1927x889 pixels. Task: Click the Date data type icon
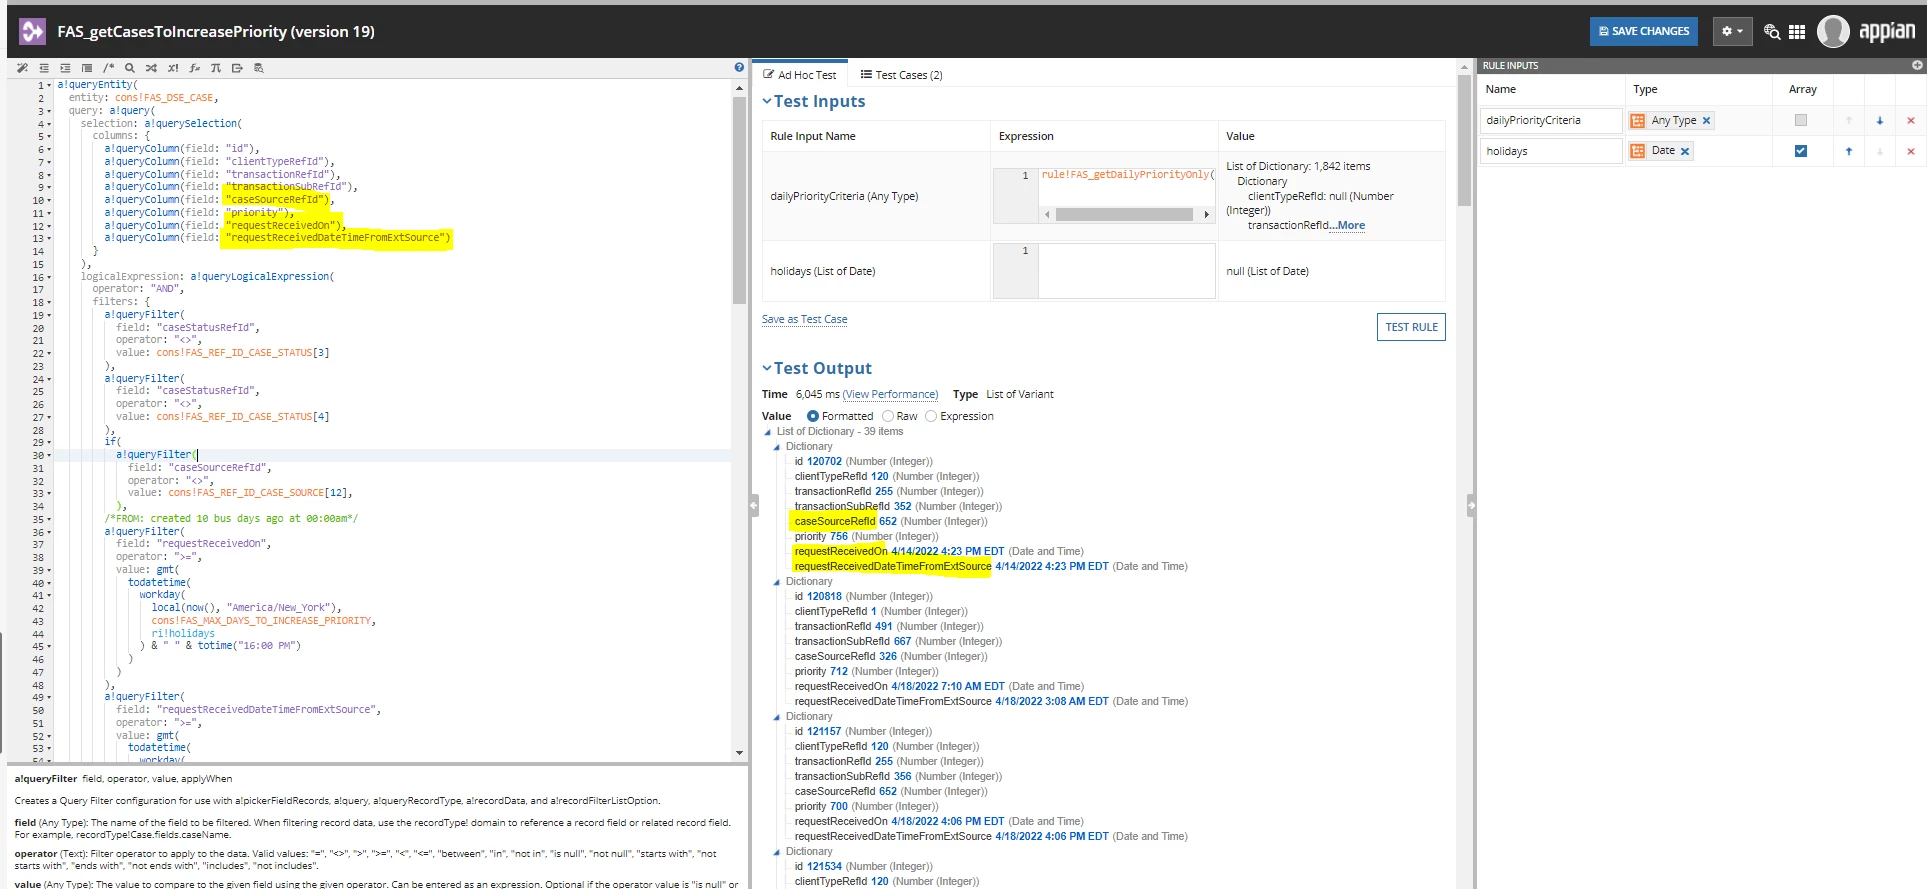(x=1637, y=151)
